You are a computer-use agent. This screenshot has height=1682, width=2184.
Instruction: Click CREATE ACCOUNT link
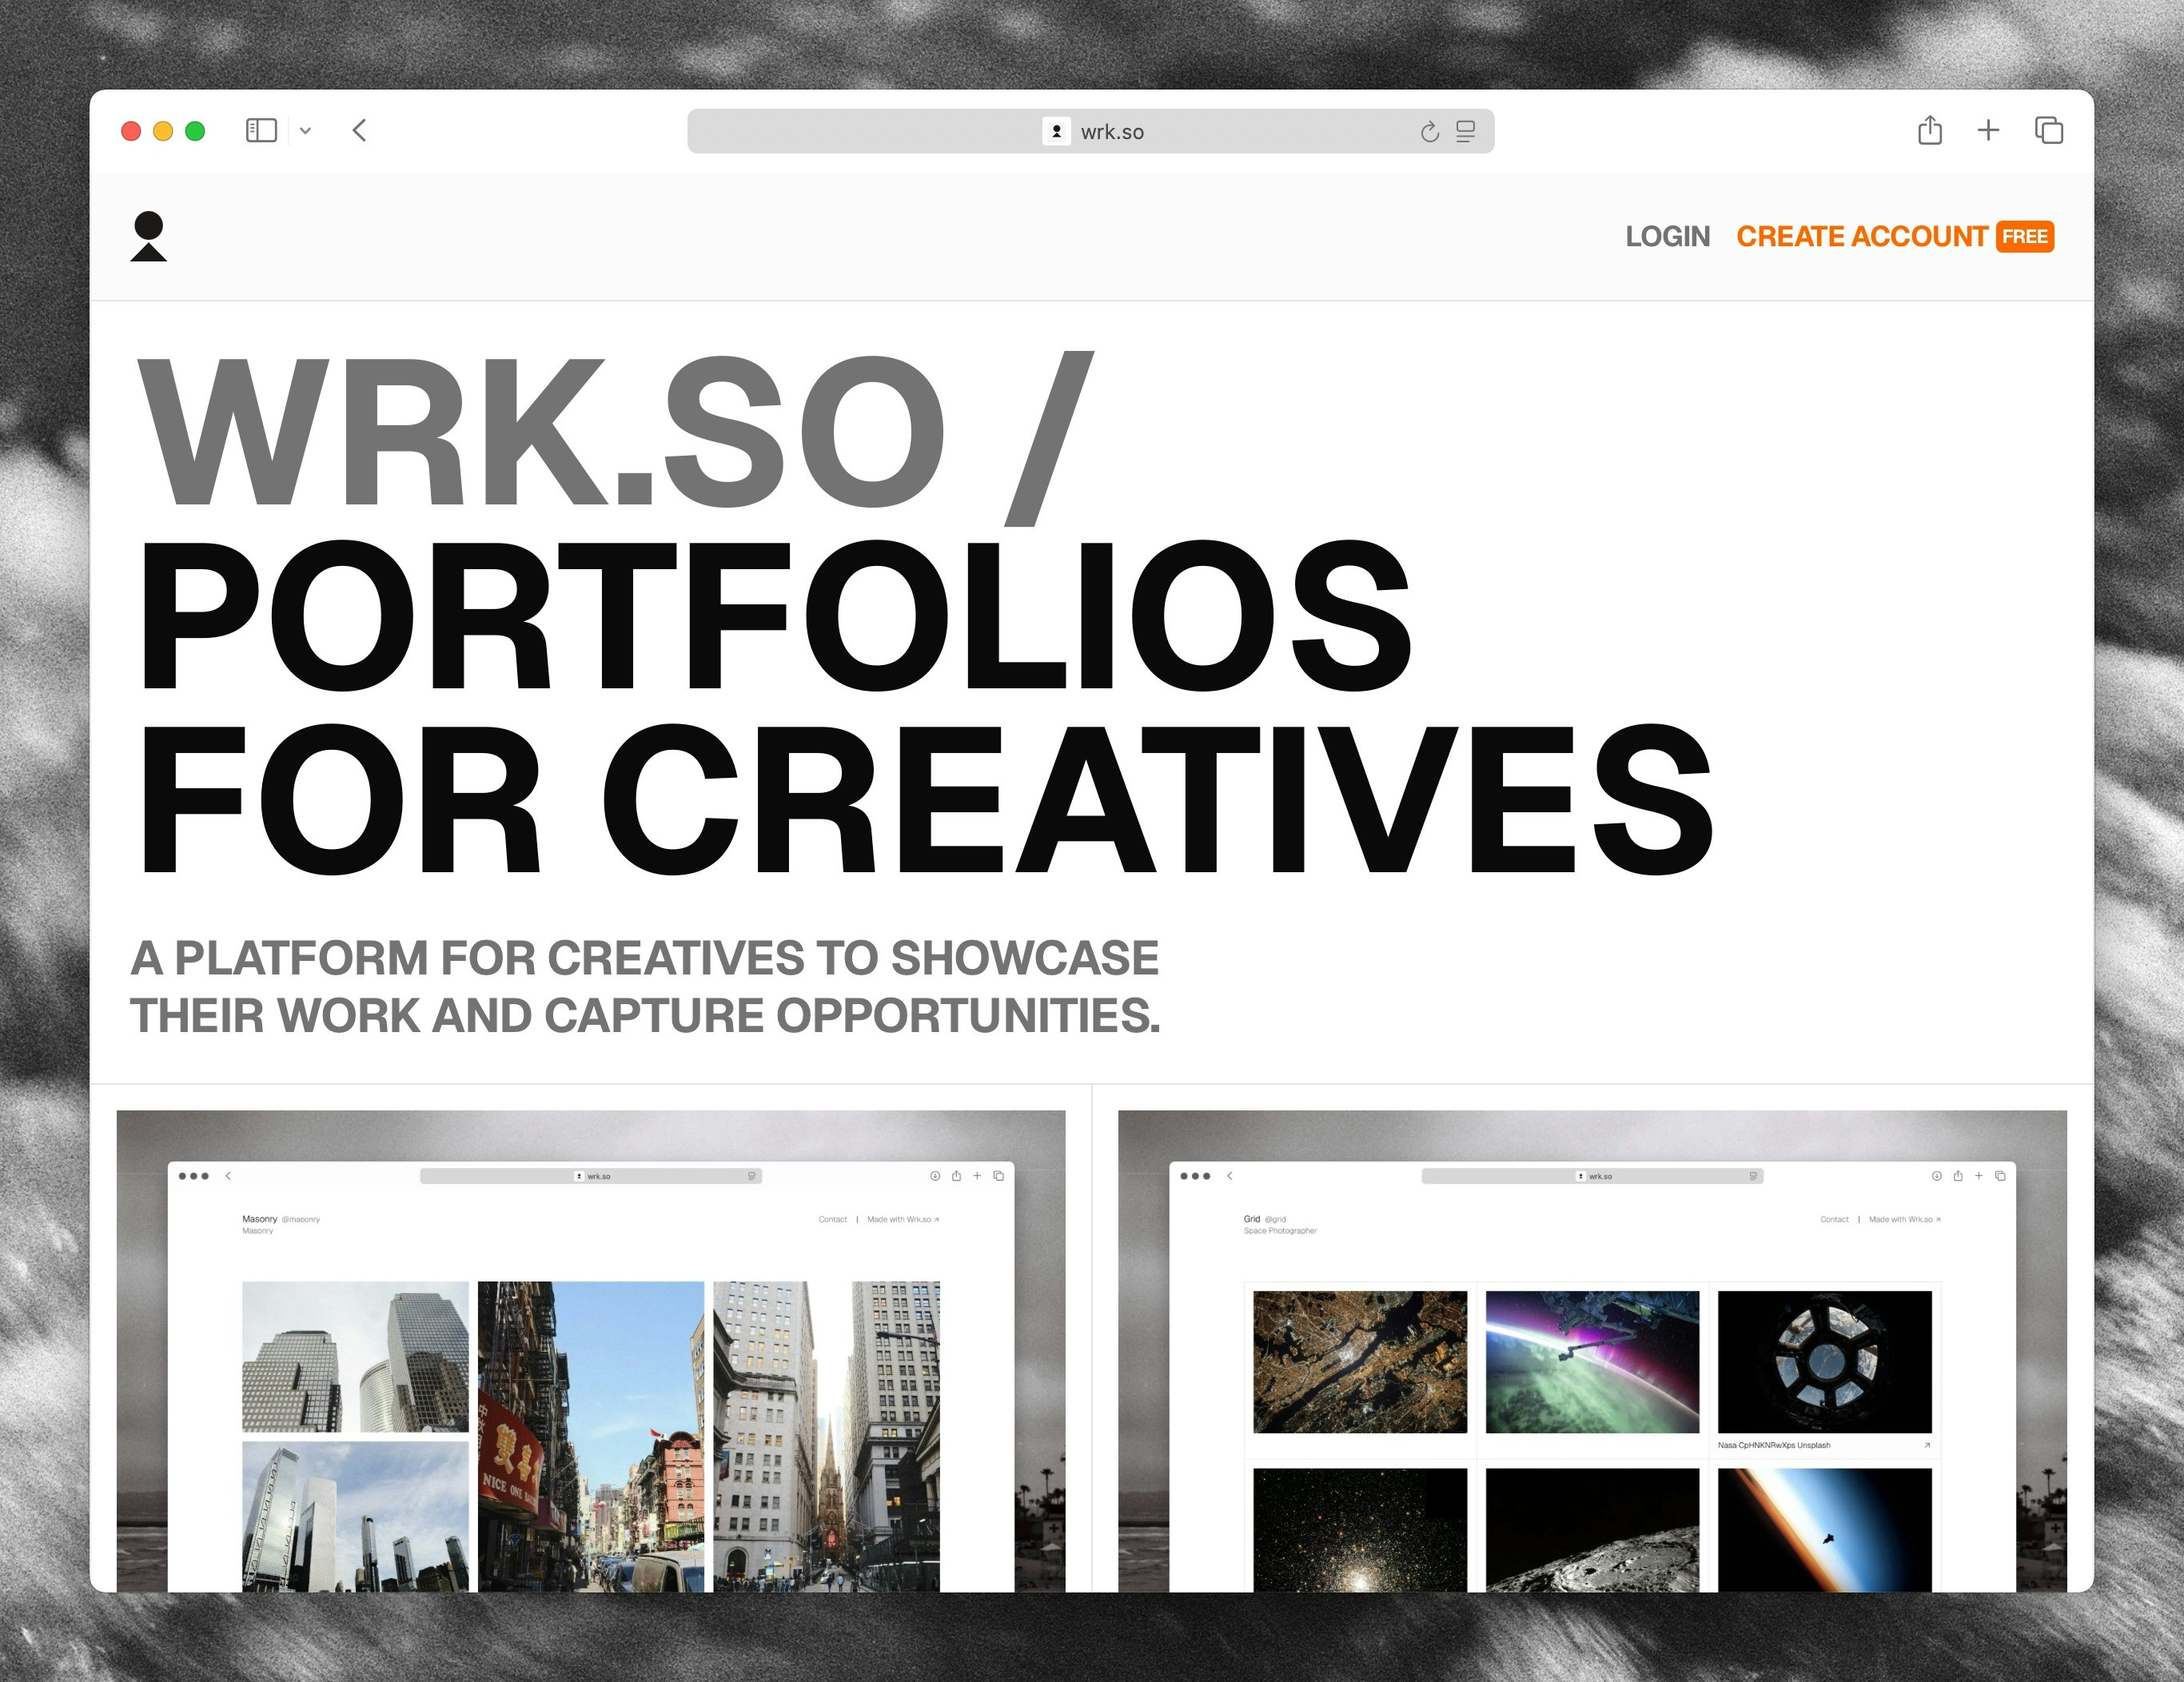[1861, 237]
